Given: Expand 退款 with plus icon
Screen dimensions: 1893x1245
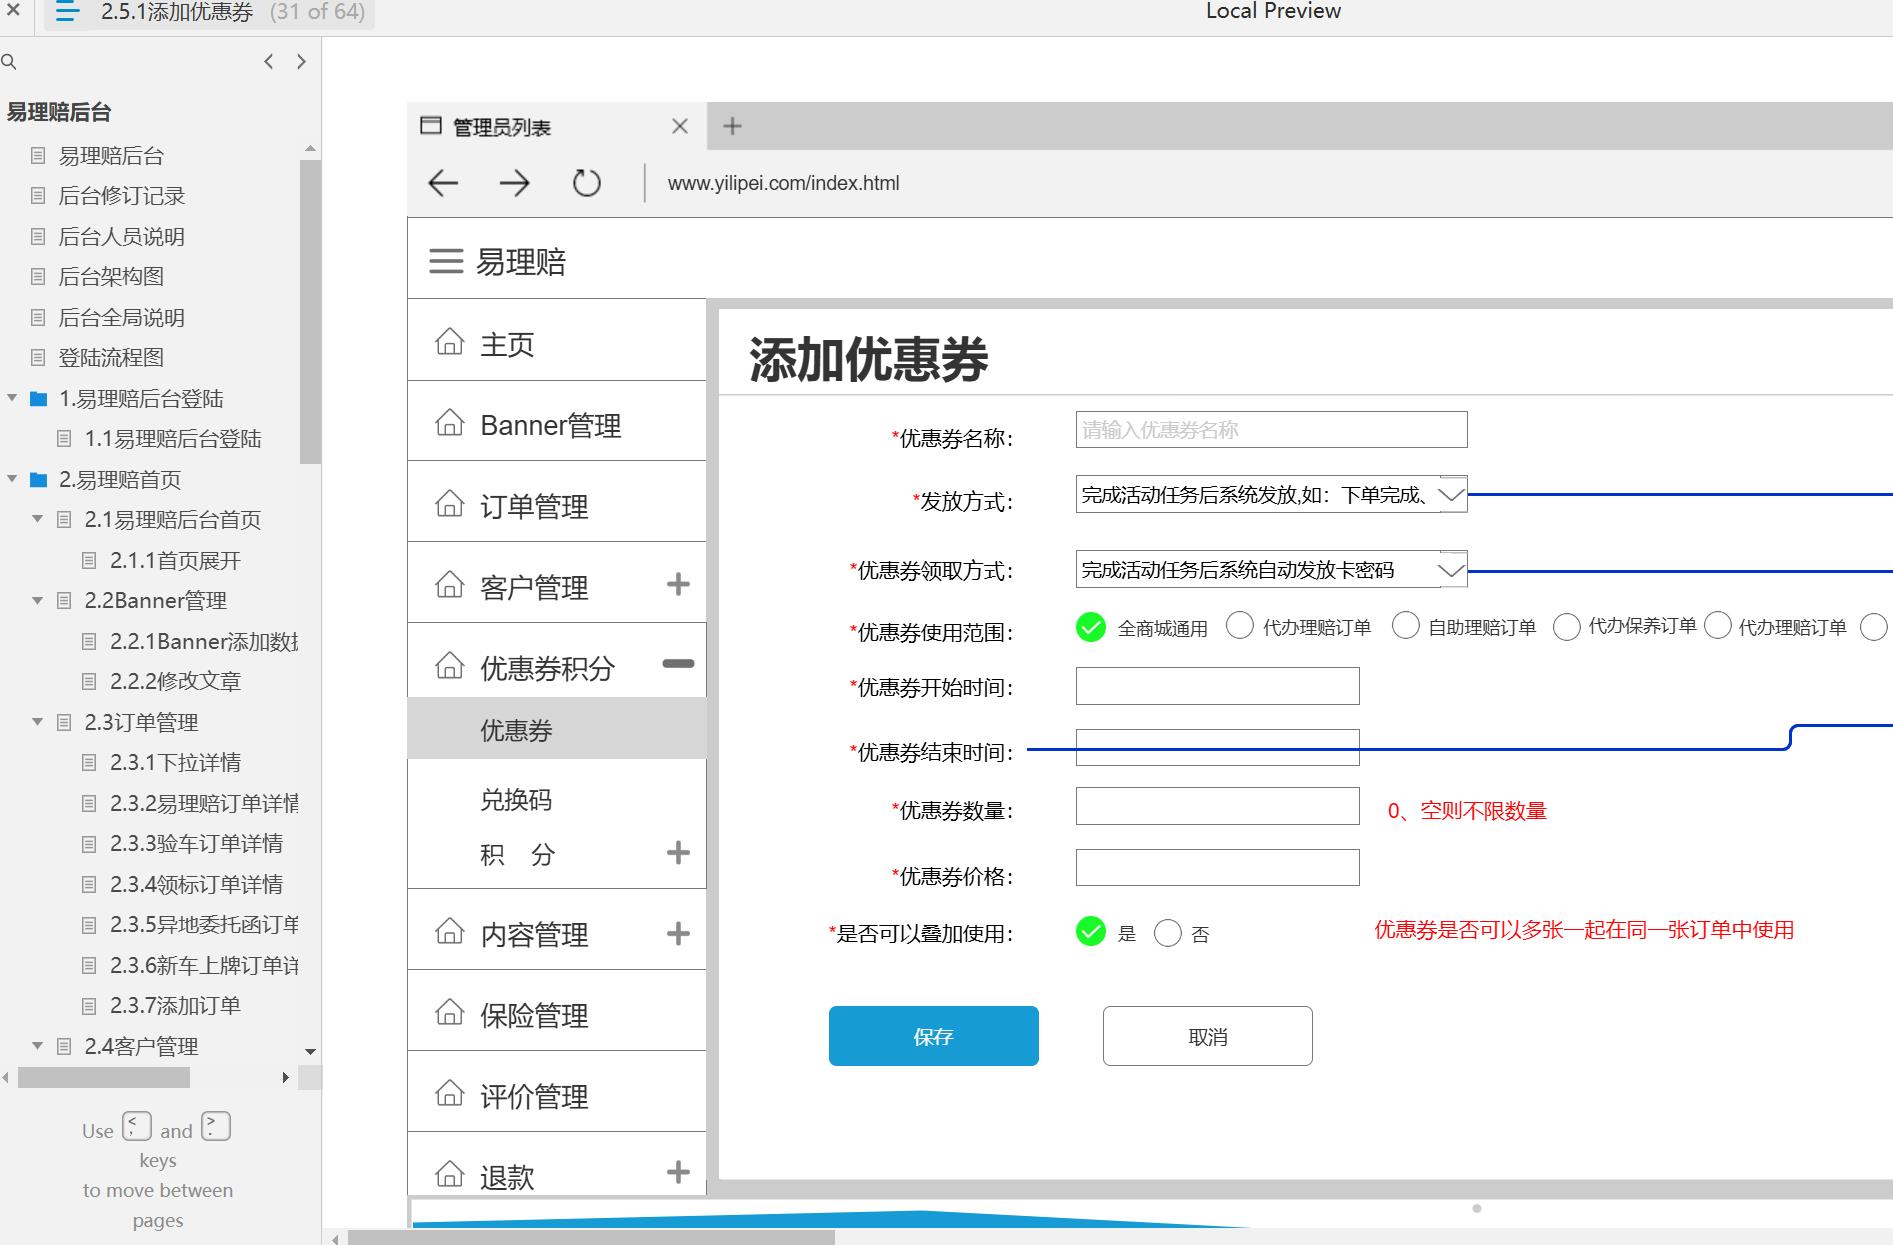Looking at the screenshot, I should [x=678, y=1172].
